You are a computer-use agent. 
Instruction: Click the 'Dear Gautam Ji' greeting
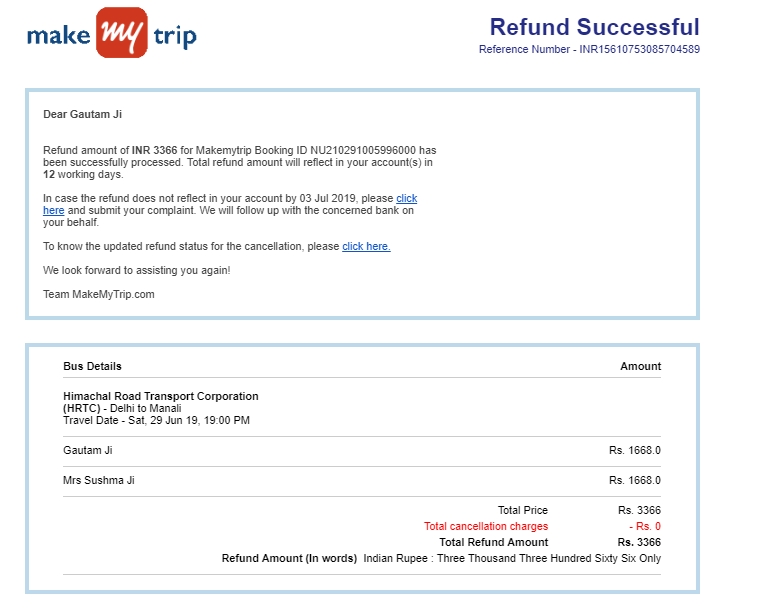point(82,114)
